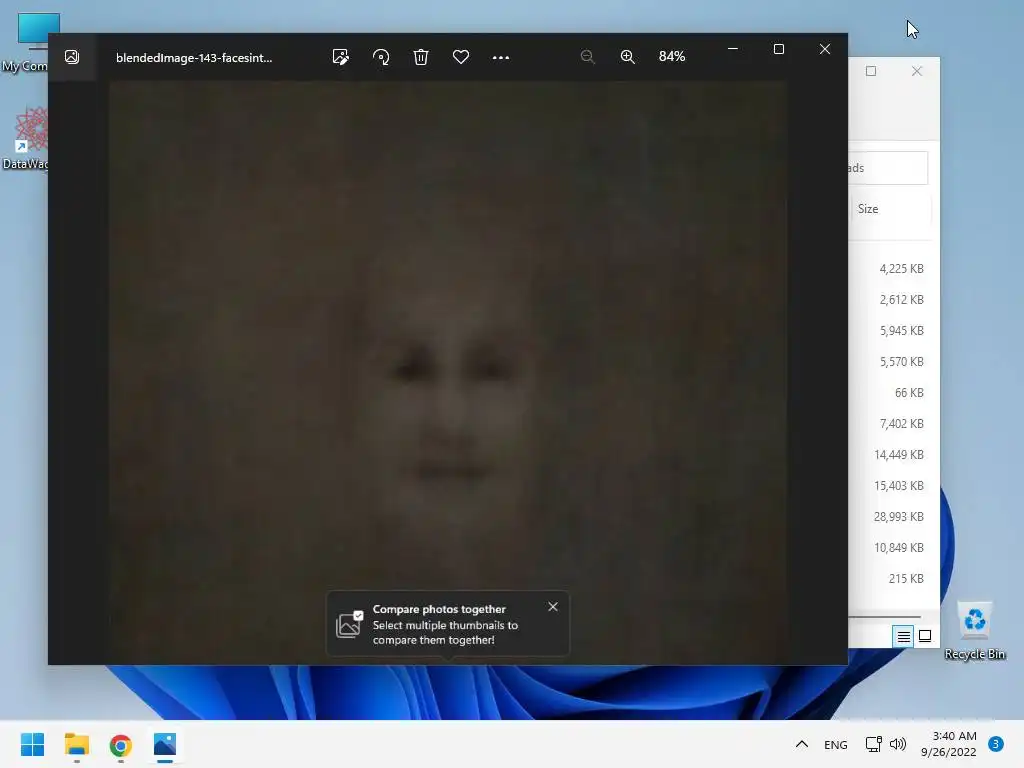Show hidden icons in system tray
This screenshot has height=768, width=1024.
[x=802, y=744]
